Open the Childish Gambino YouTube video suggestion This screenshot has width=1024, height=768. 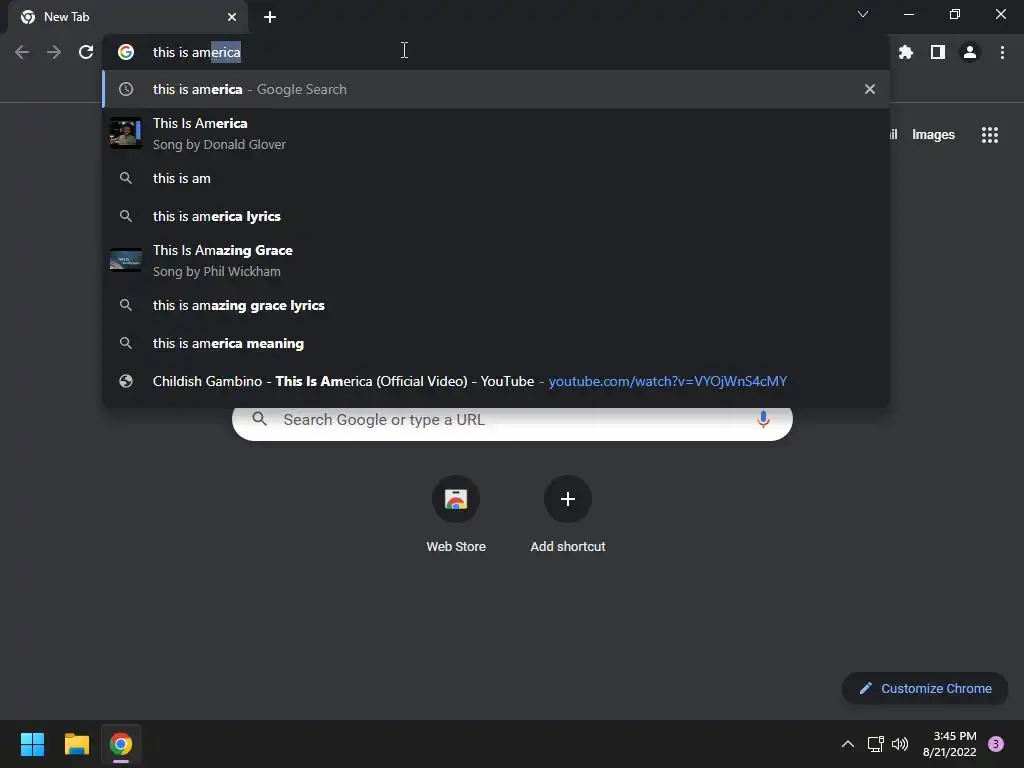(x=496, y=381)
